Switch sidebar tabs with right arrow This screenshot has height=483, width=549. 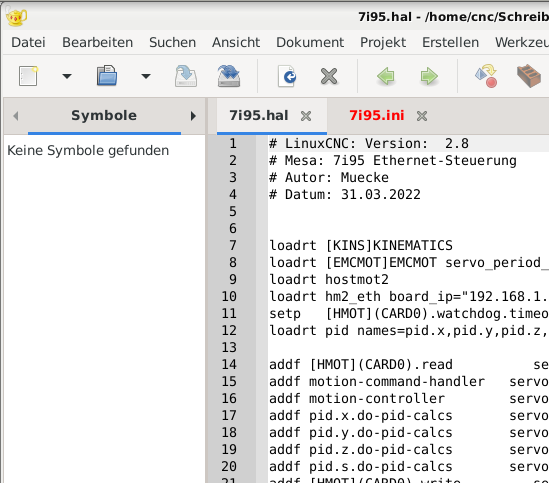(x=193, y=116)
